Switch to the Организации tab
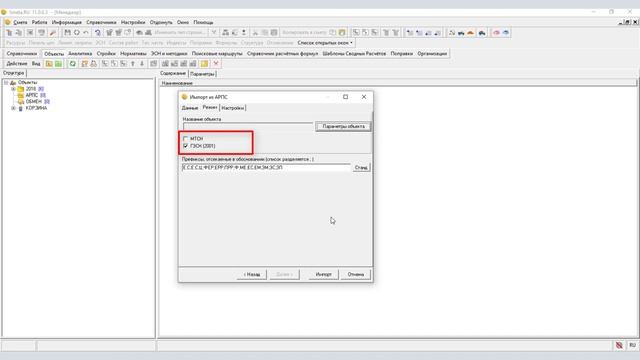 432,53
